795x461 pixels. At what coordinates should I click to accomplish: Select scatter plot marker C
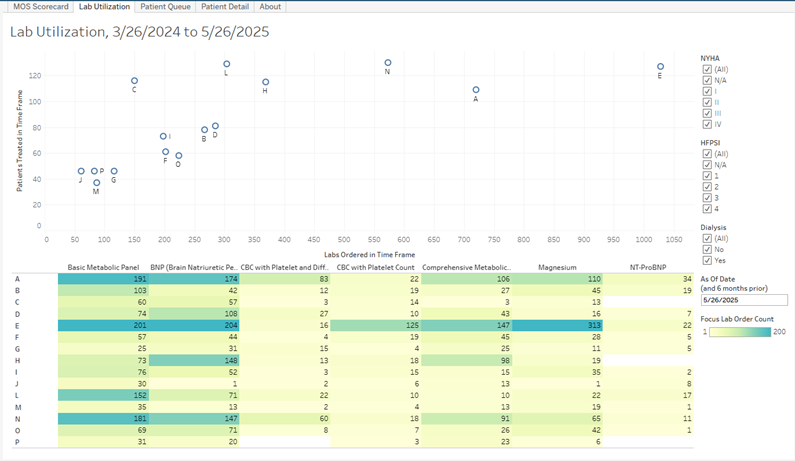tap(134, 81)
